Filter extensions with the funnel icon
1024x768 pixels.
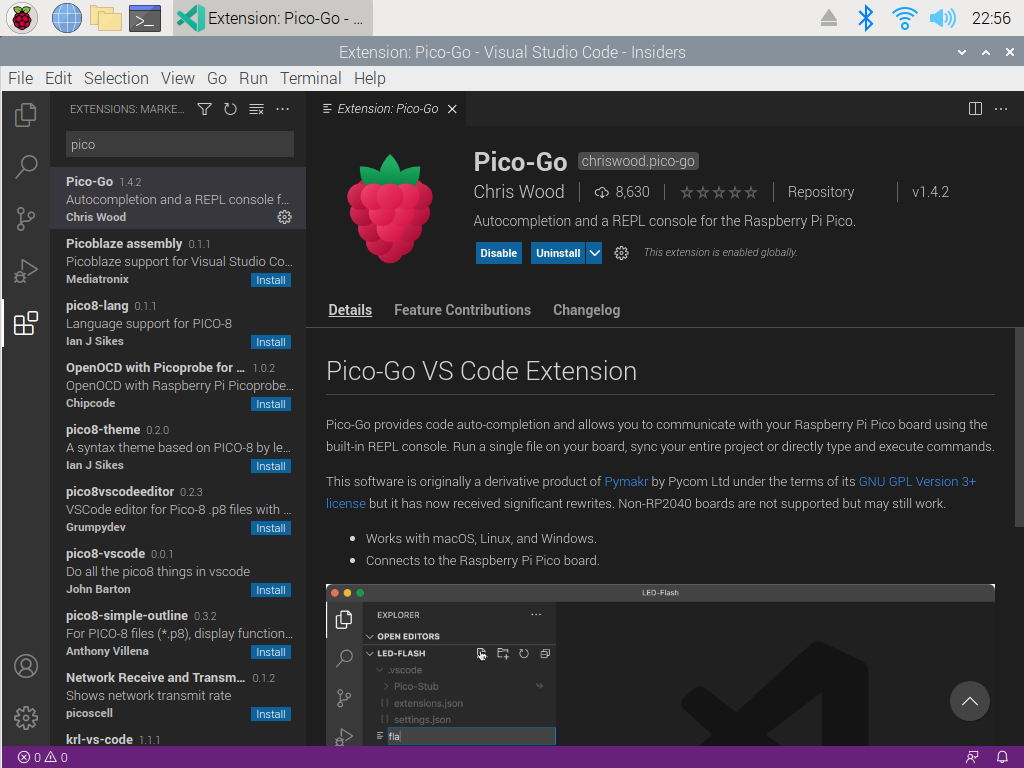[x=204, y=109]
